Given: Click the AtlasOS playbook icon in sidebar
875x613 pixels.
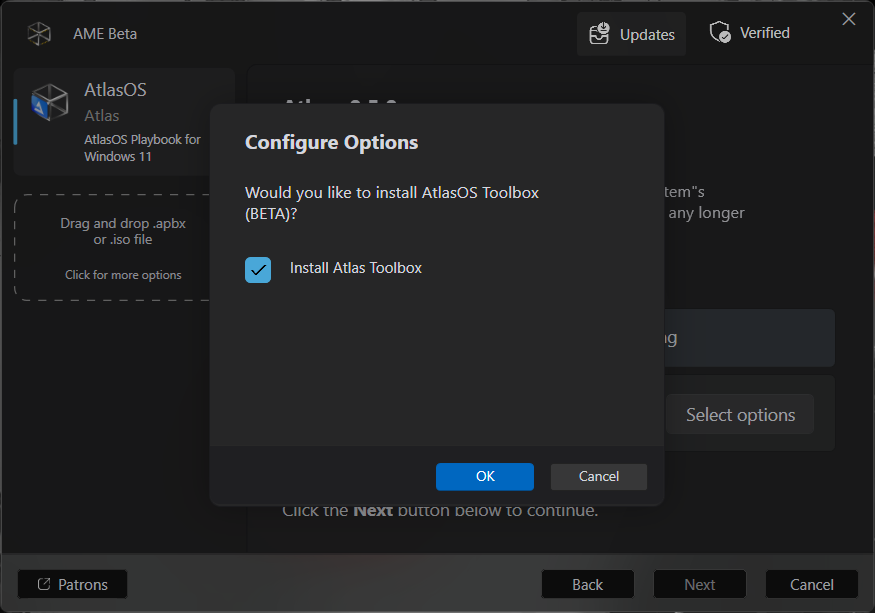Looking at the screenshot, I should [x=49, y=100].
